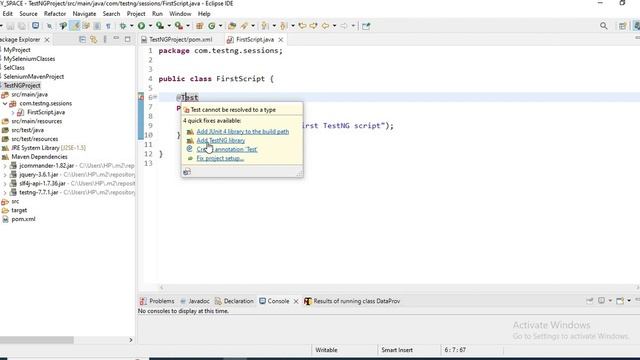The image size is (640, 360).
Task: Click the Smart Insert status bar field
Action: pos(397,350)
